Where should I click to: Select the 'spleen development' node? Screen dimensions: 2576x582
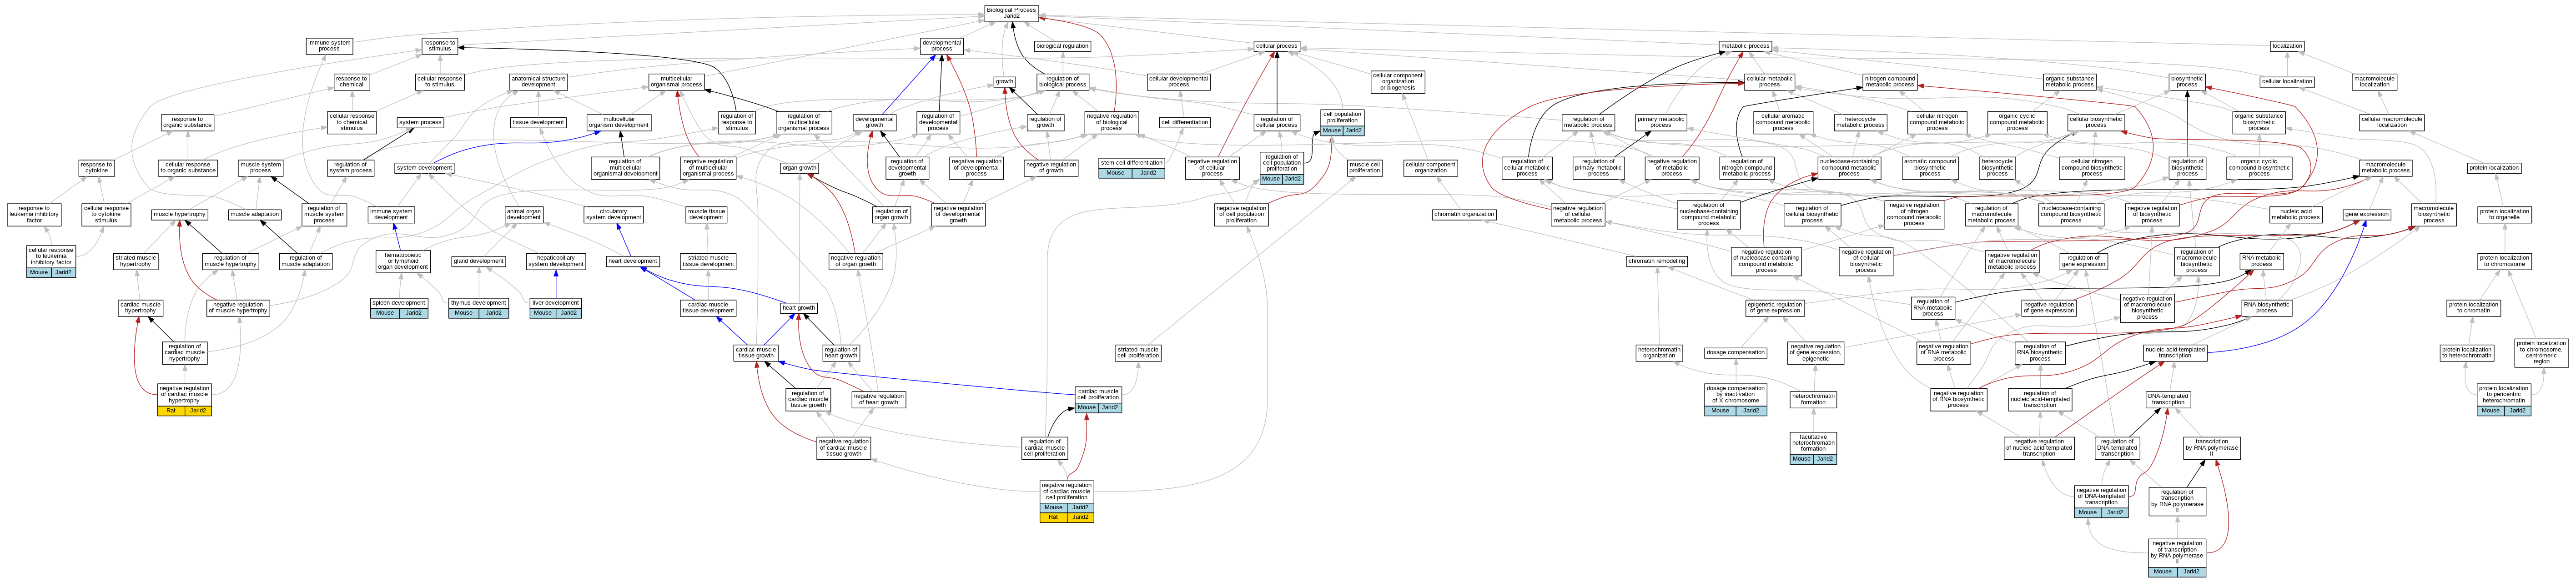(x=399, y=307)
